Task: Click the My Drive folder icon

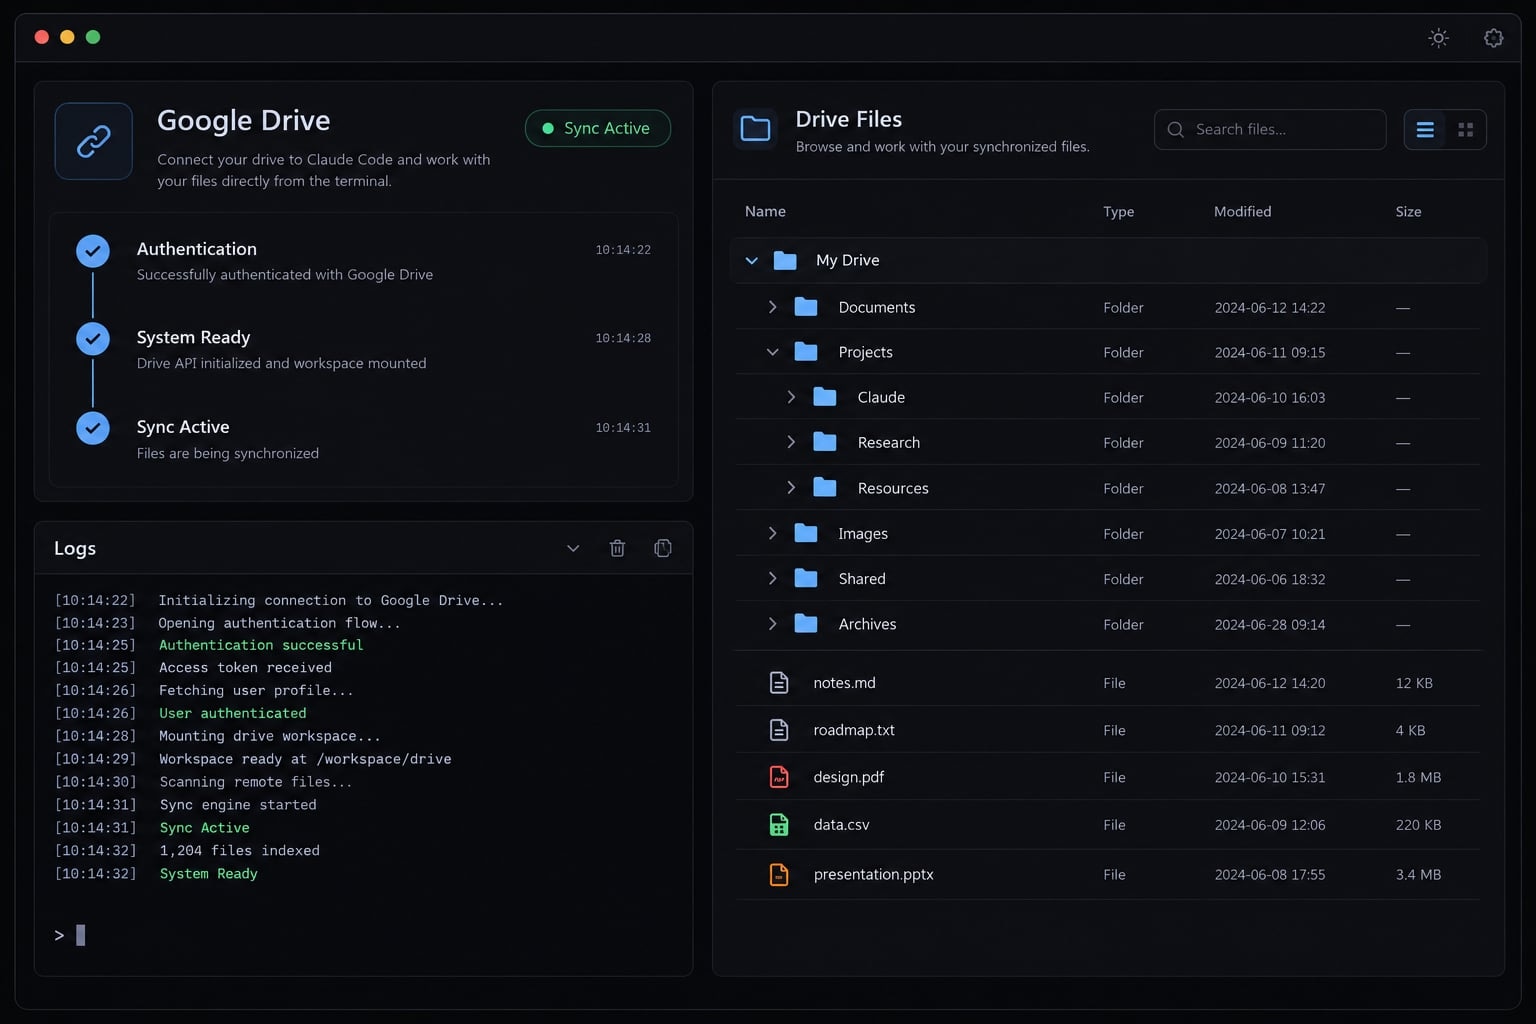Action: tap(785, 261)
